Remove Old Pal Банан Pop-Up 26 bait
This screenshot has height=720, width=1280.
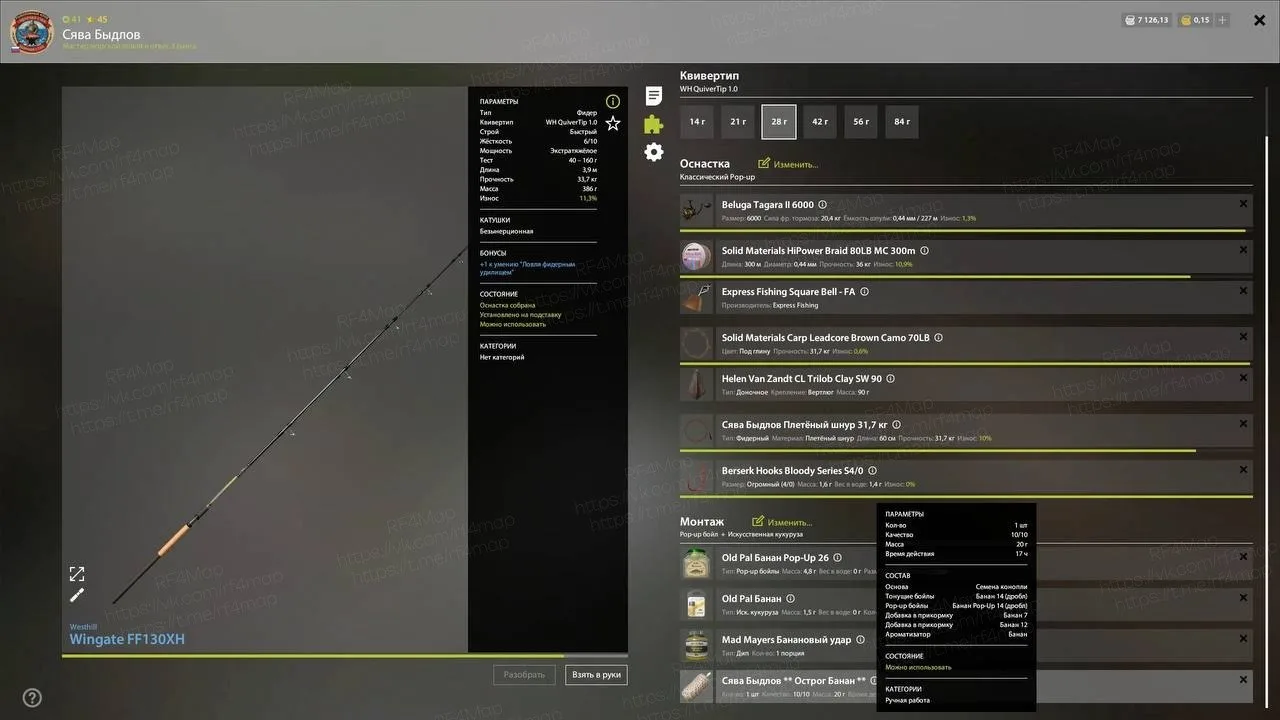(x=1243, y=557)
